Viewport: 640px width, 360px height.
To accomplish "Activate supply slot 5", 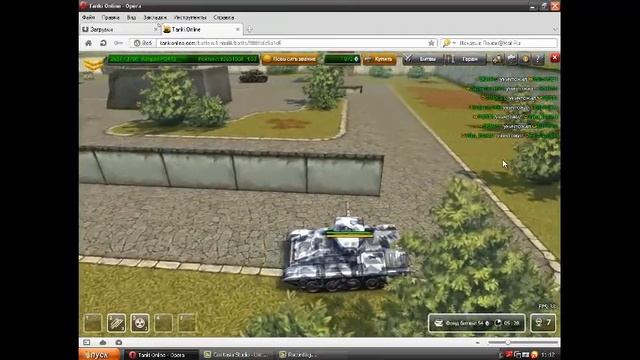I will pyautogui.click(x=187, y=323).
